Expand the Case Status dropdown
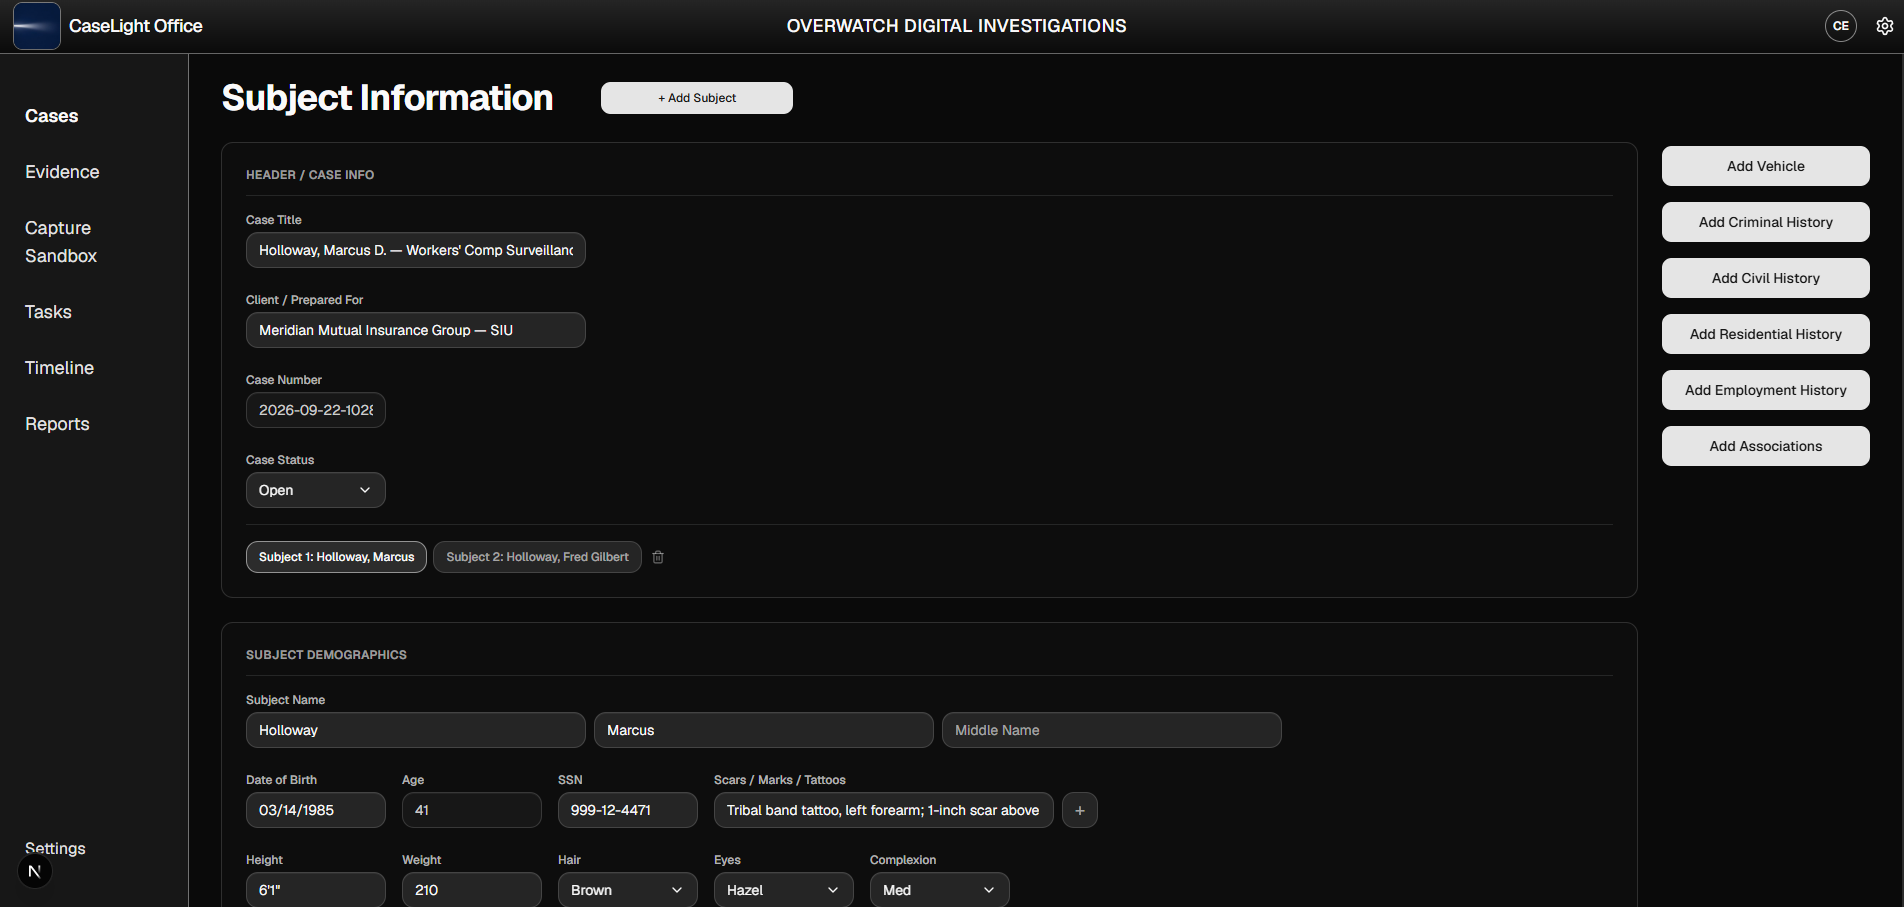The width and height of the screenshot is (1904, 907). pyautogui.click(x=316, y=490)
